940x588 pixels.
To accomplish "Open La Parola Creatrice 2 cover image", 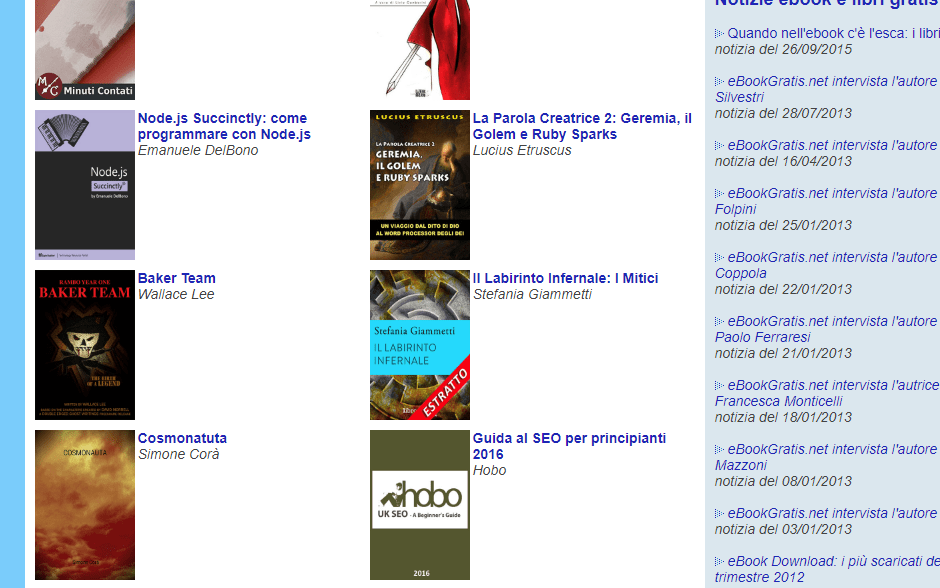I will (x=420, y=185).
